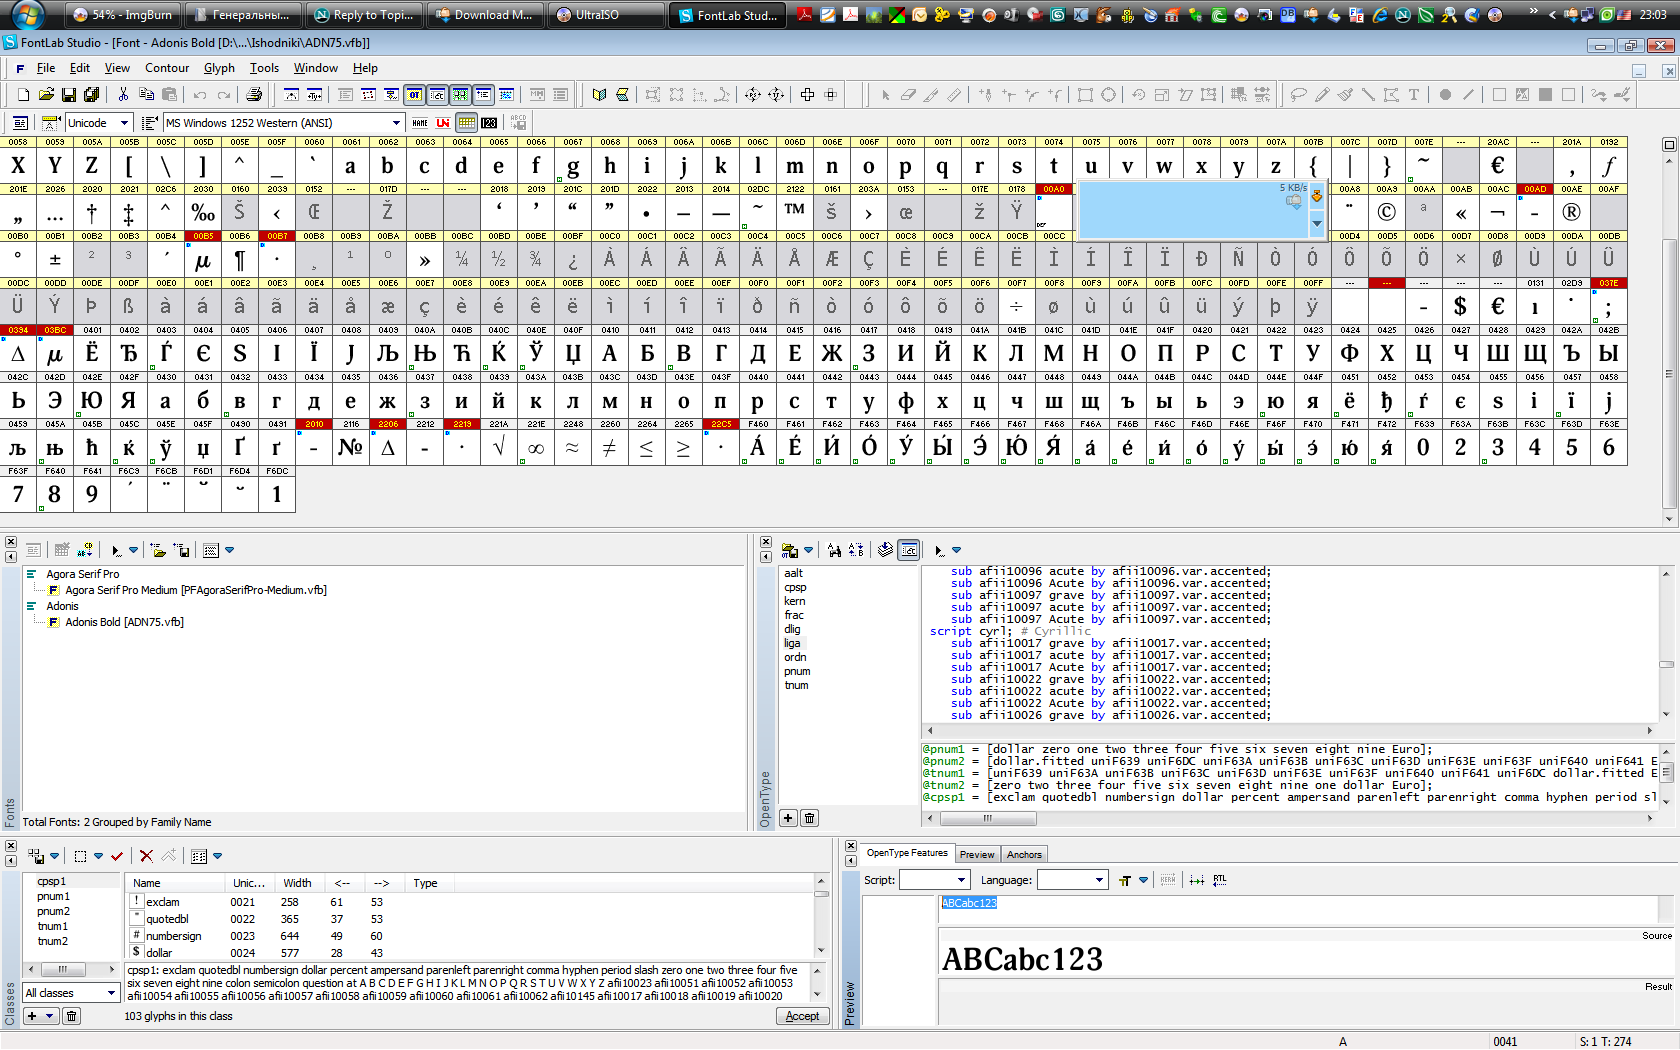
Task: Select the tnum2 class in Classes list
Action: 53,941
